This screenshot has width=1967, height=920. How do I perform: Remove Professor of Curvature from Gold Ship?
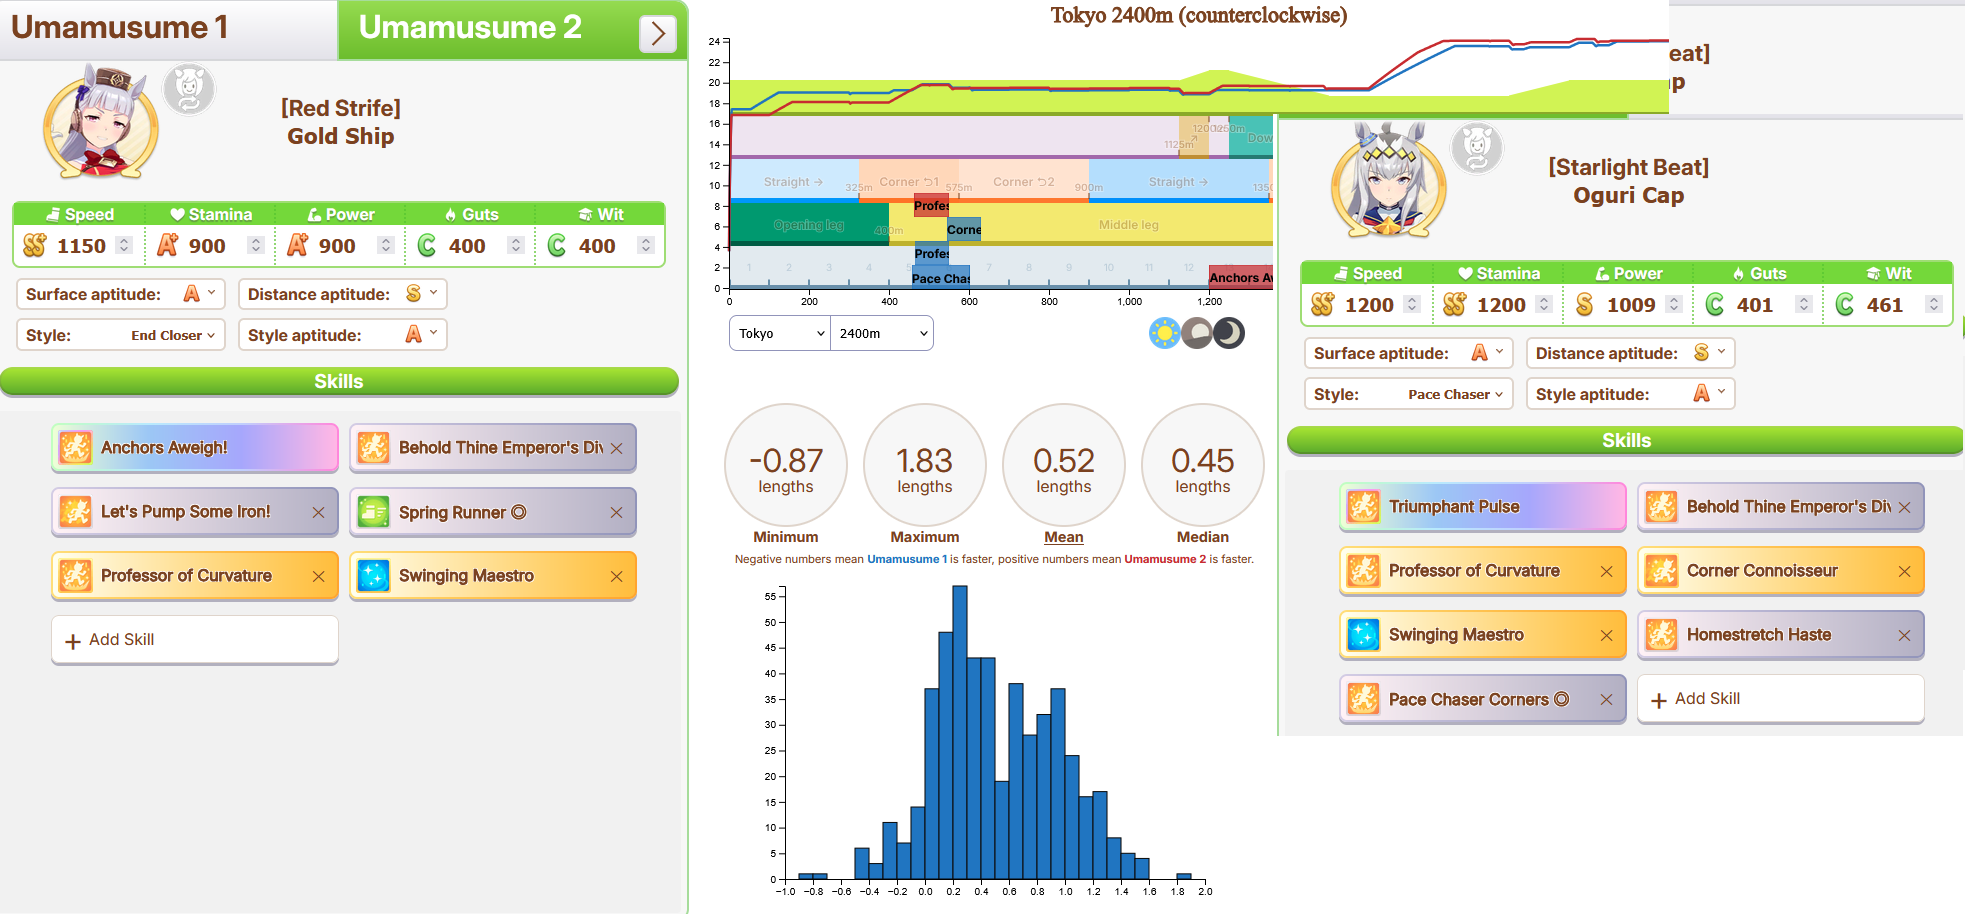click(318, 576)
